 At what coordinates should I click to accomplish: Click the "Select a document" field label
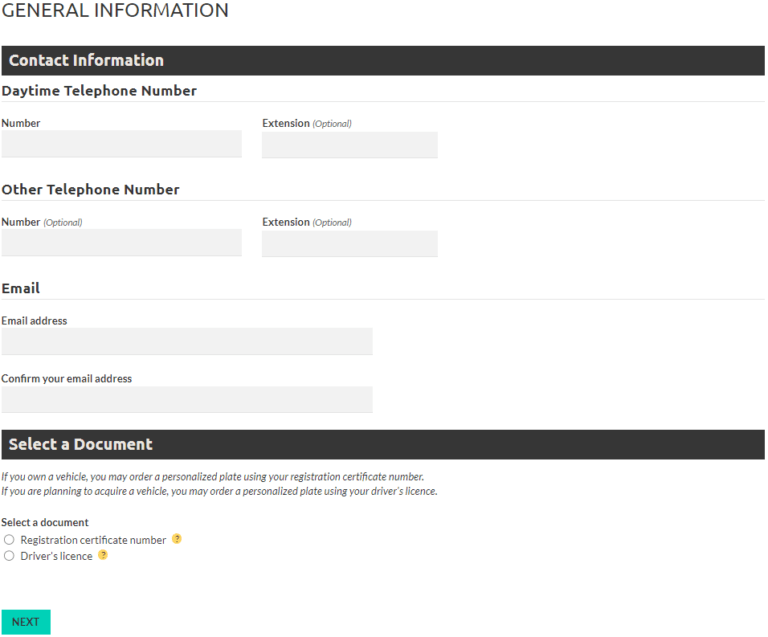point(45,522)
